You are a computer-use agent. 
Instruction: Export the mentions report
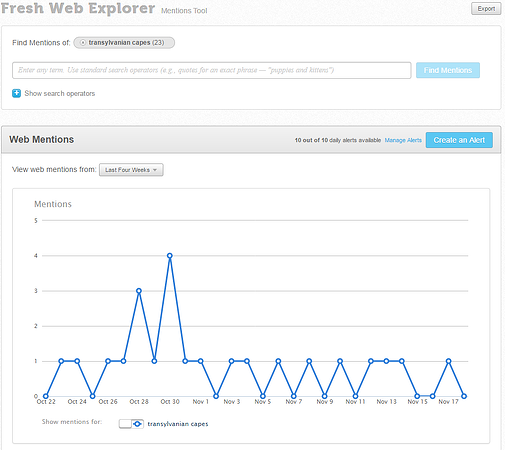tap(486, 9)
